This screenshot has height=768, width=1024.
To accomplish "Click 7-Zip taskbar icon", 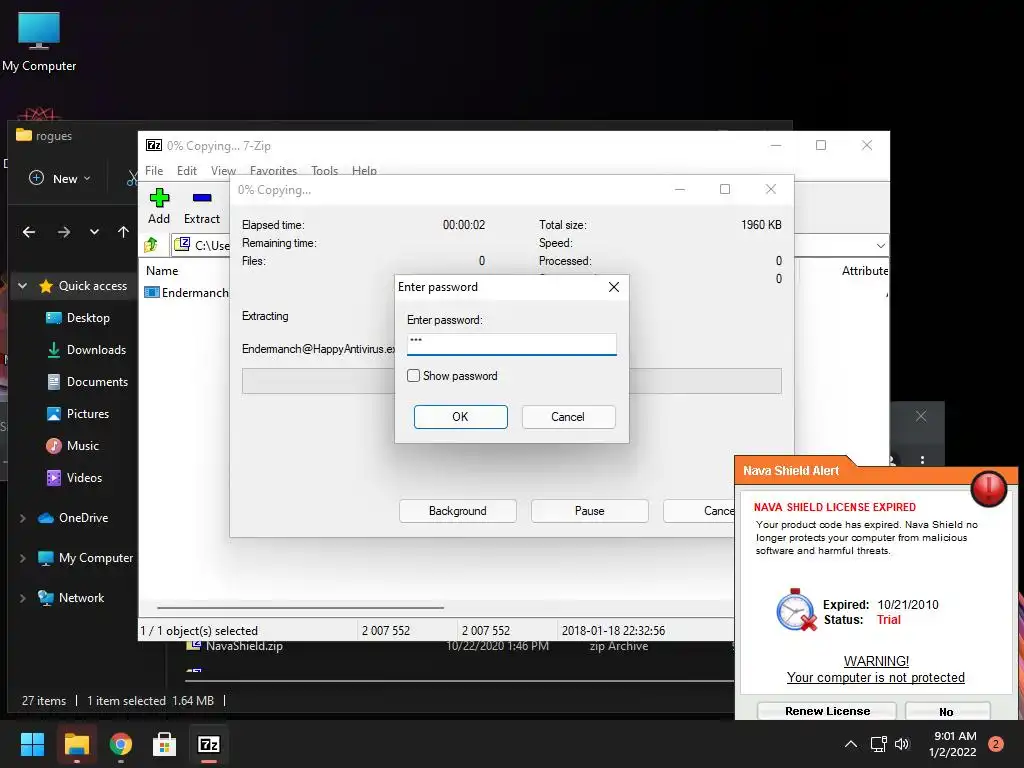I will click(x=209, y=744).
